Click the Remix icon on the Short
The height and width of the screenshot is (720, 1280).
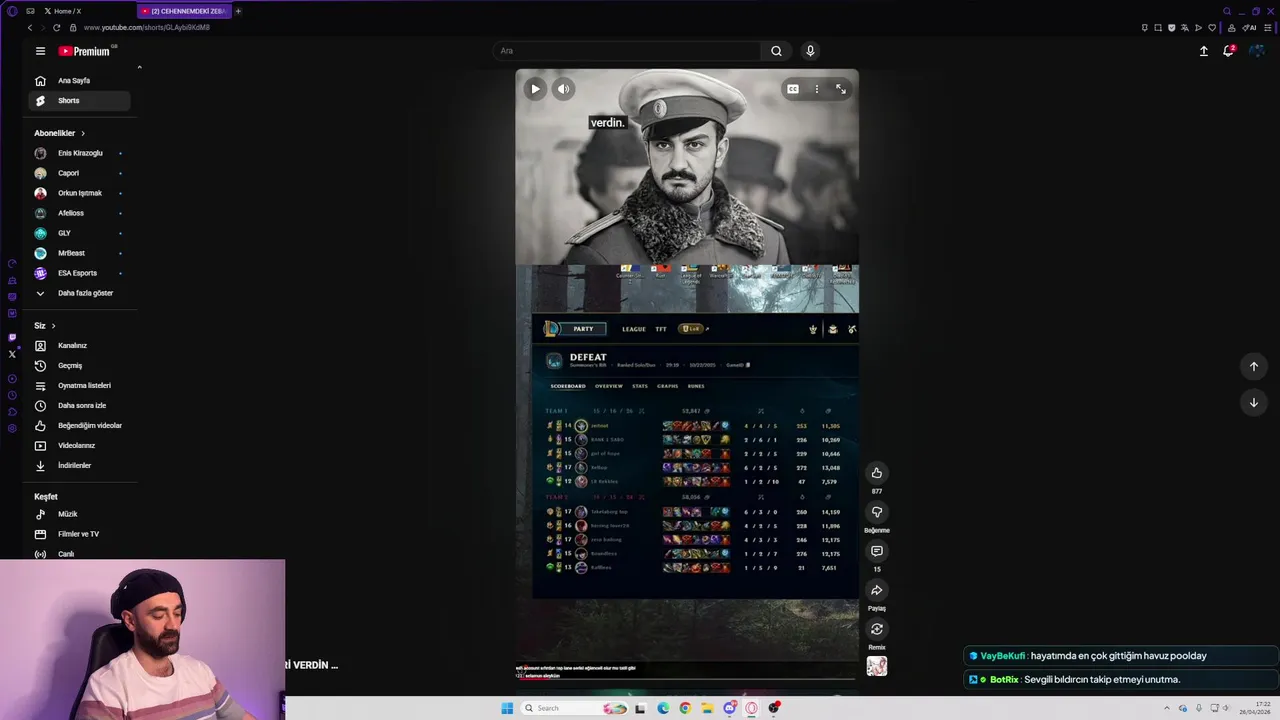point(877,629)
